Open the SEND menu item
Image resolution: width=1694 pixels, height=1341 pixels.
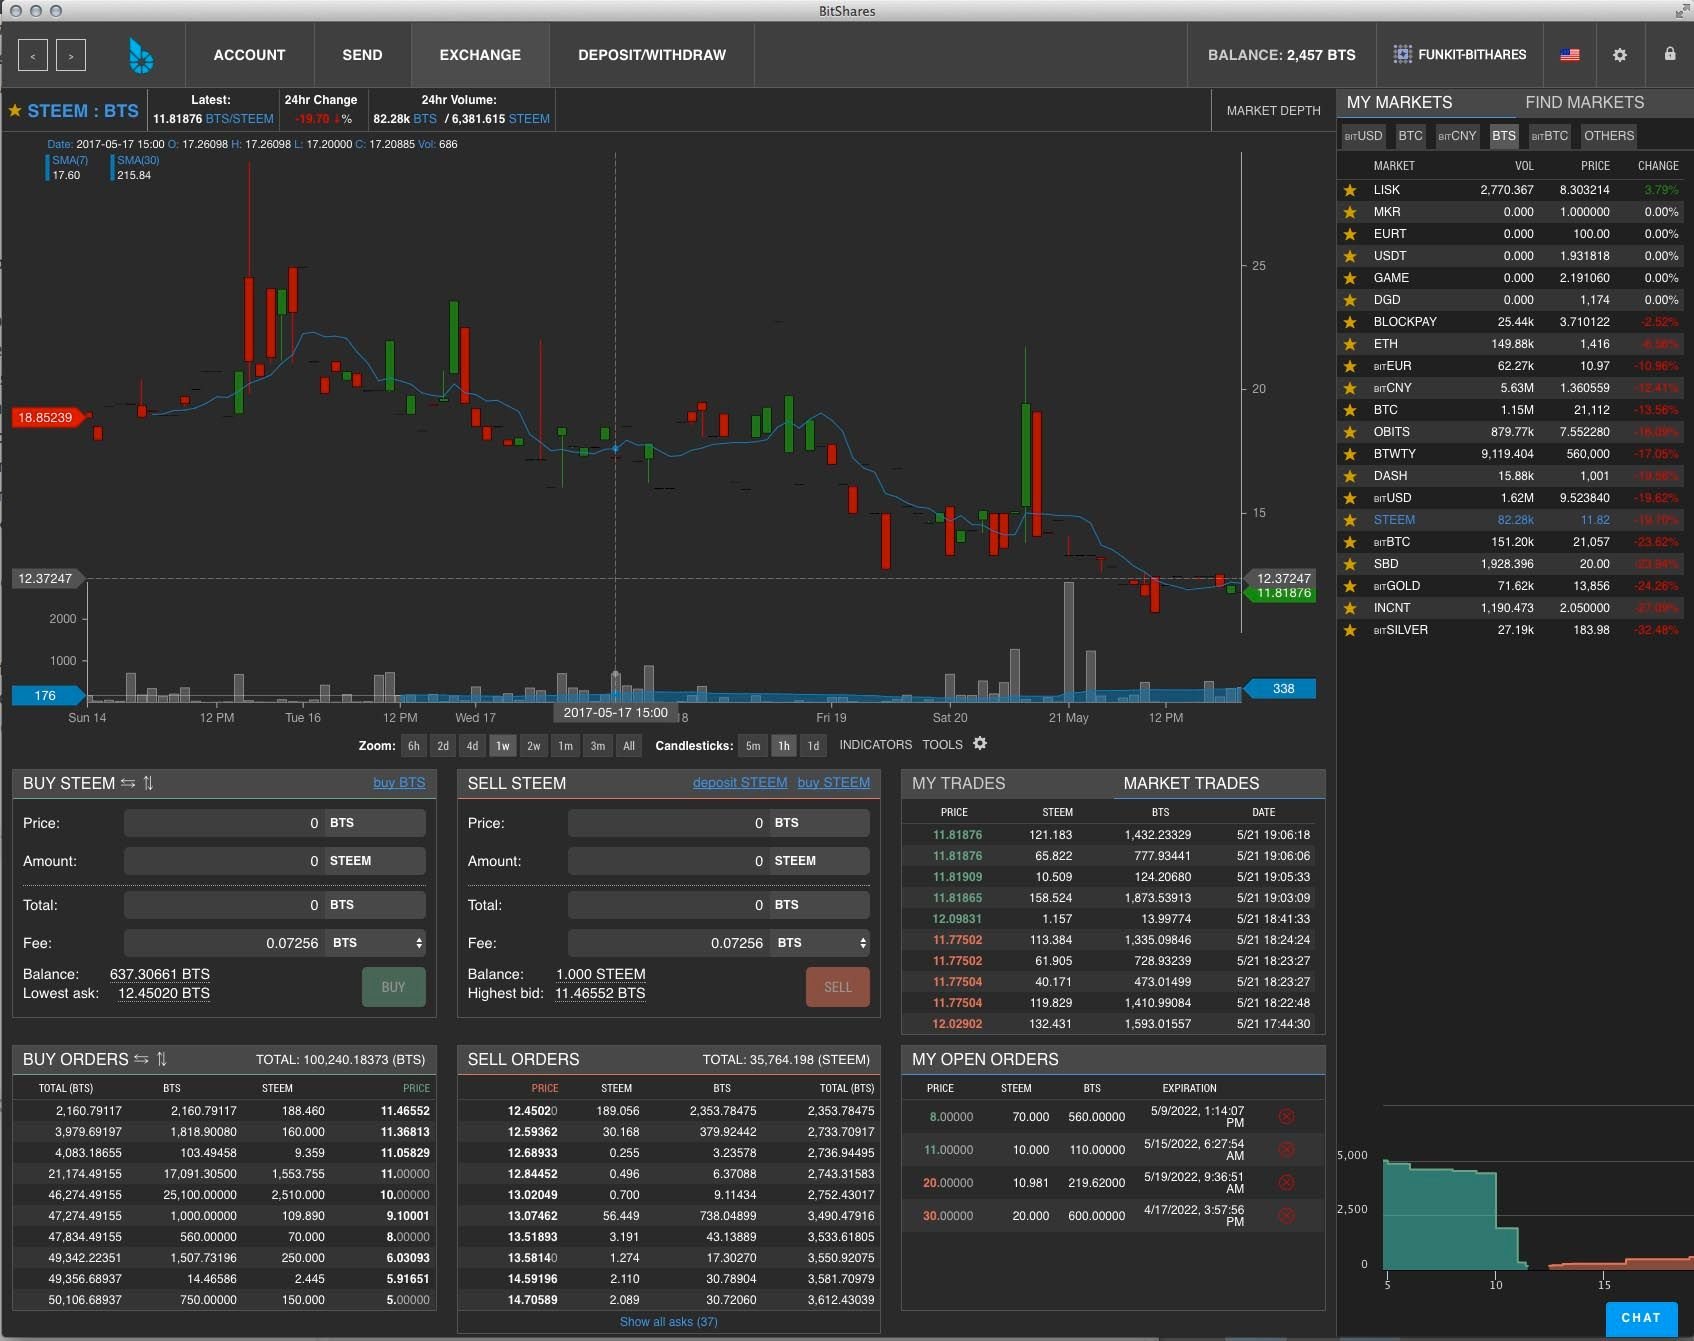point(362,55)
